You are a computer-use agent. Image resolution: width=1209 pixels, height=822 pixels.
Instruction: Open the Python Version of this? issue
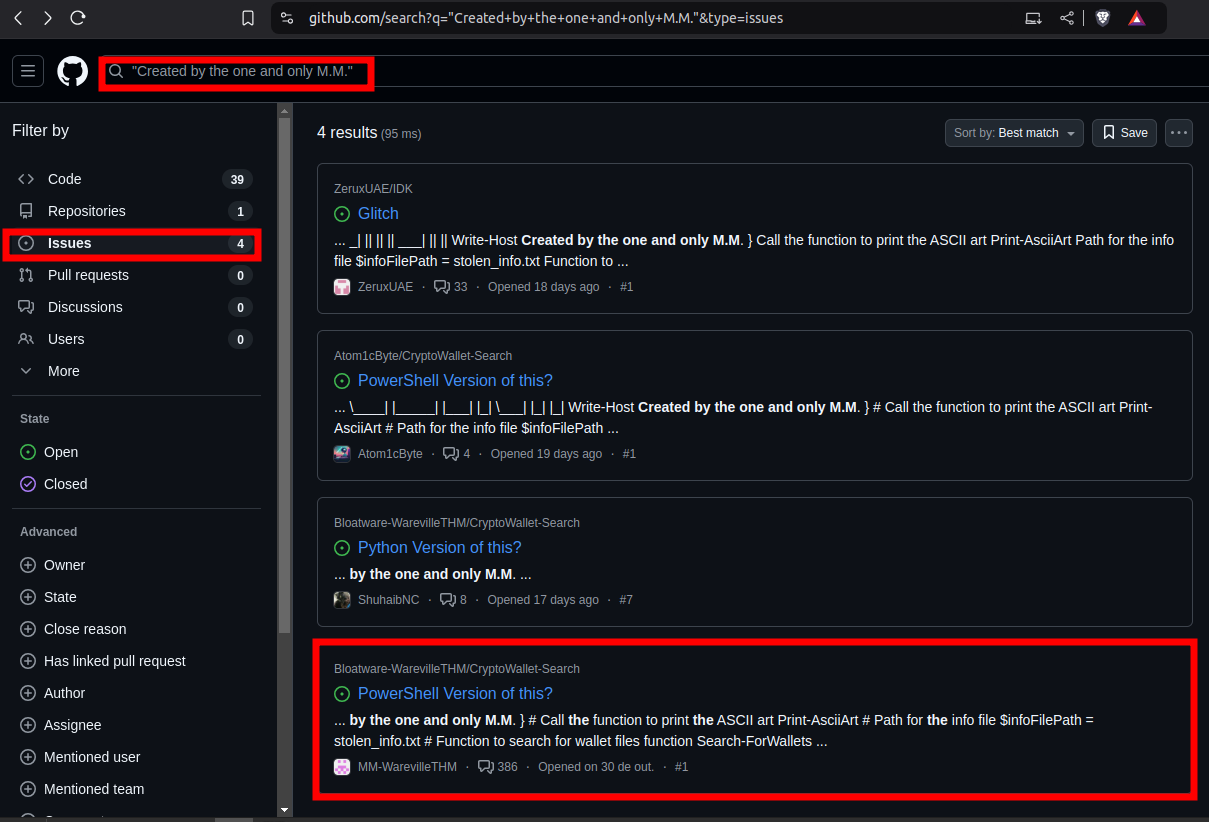(x=439, y=548)
